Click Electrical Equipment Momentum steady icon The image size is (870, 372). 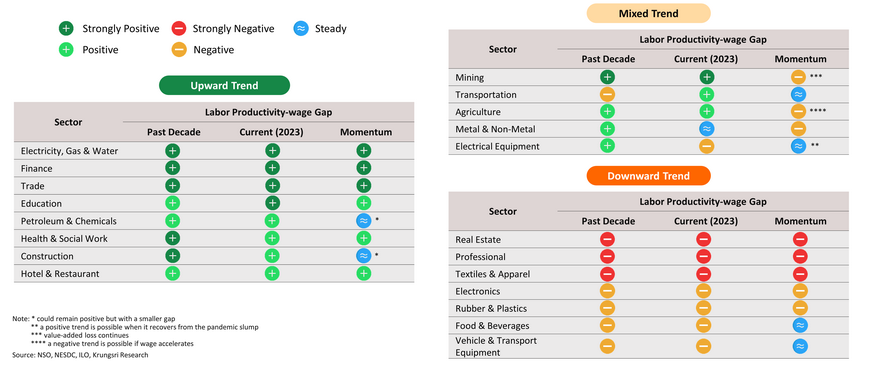pyautogui.click(x=798, y=147)
